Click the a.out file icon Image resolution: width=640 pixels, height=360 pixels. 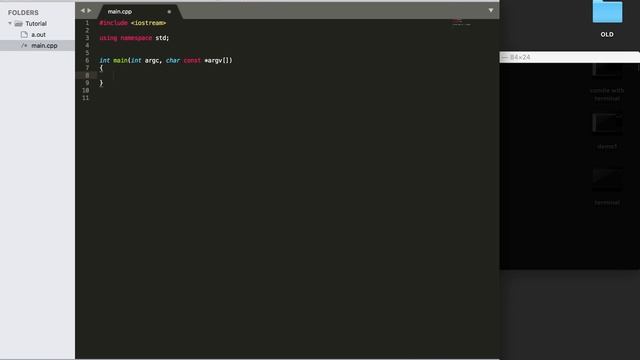coord(24,35)
